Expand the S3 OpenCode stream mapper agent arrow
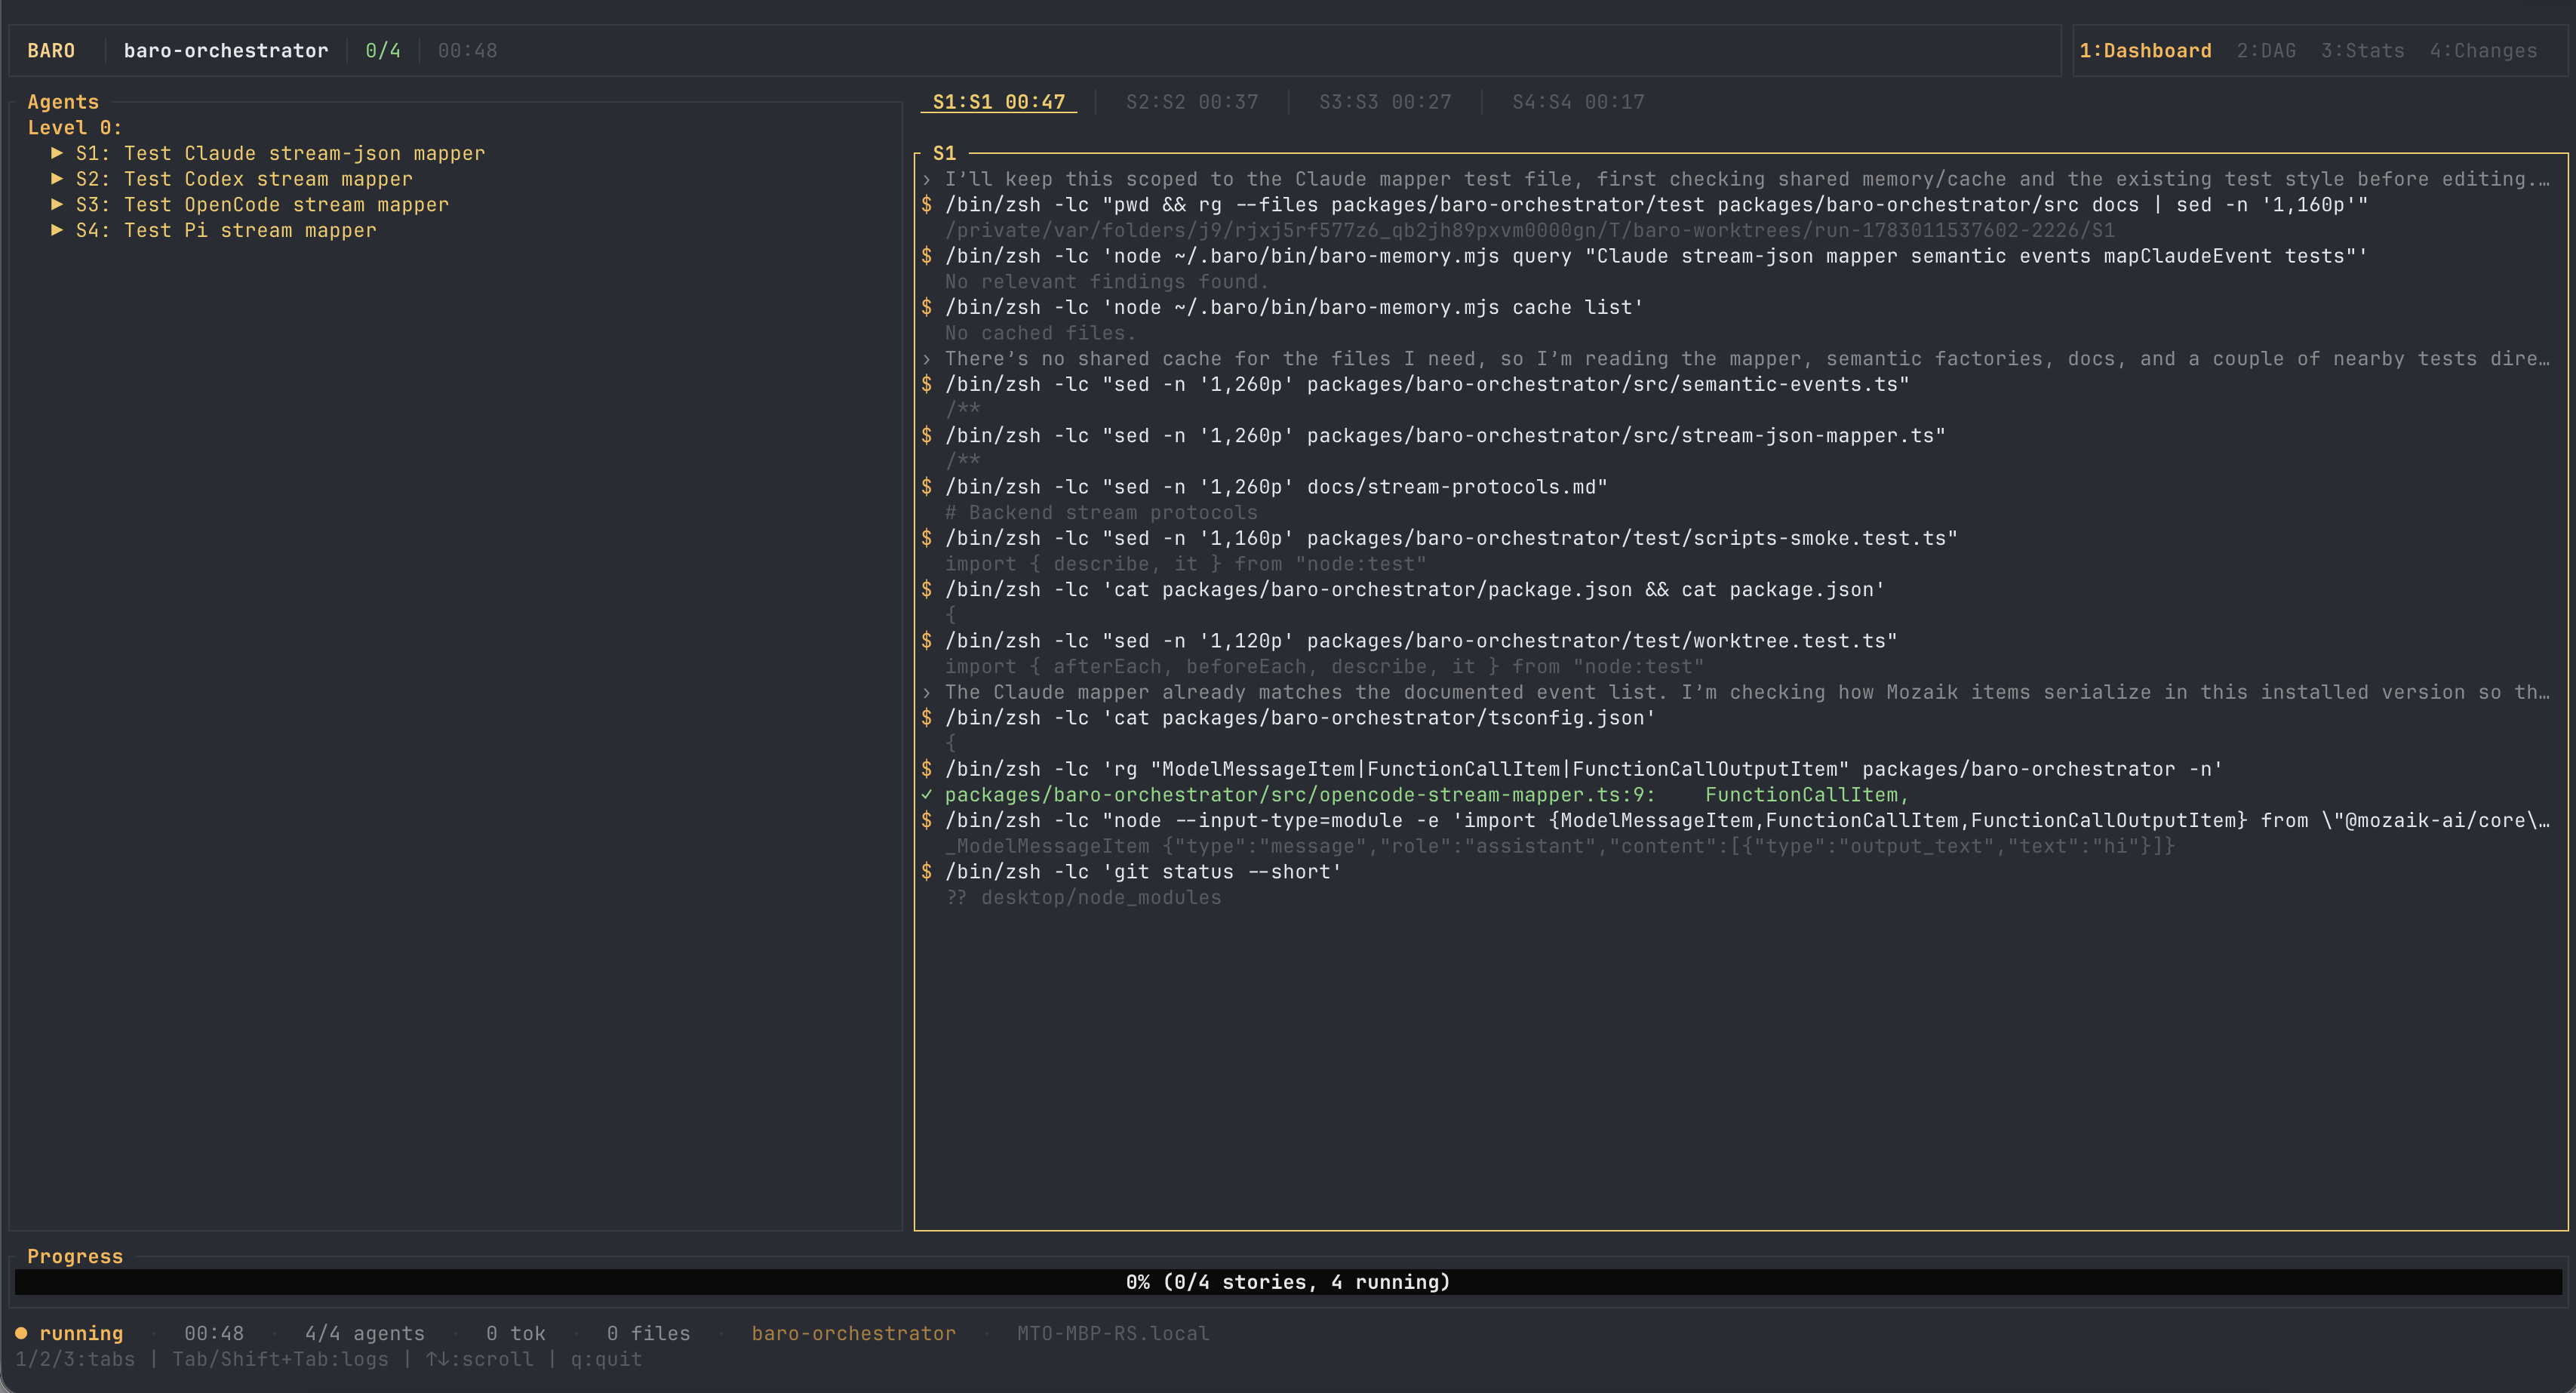The width and height of the screenshot is (2576, 1393). coord(57,204)
